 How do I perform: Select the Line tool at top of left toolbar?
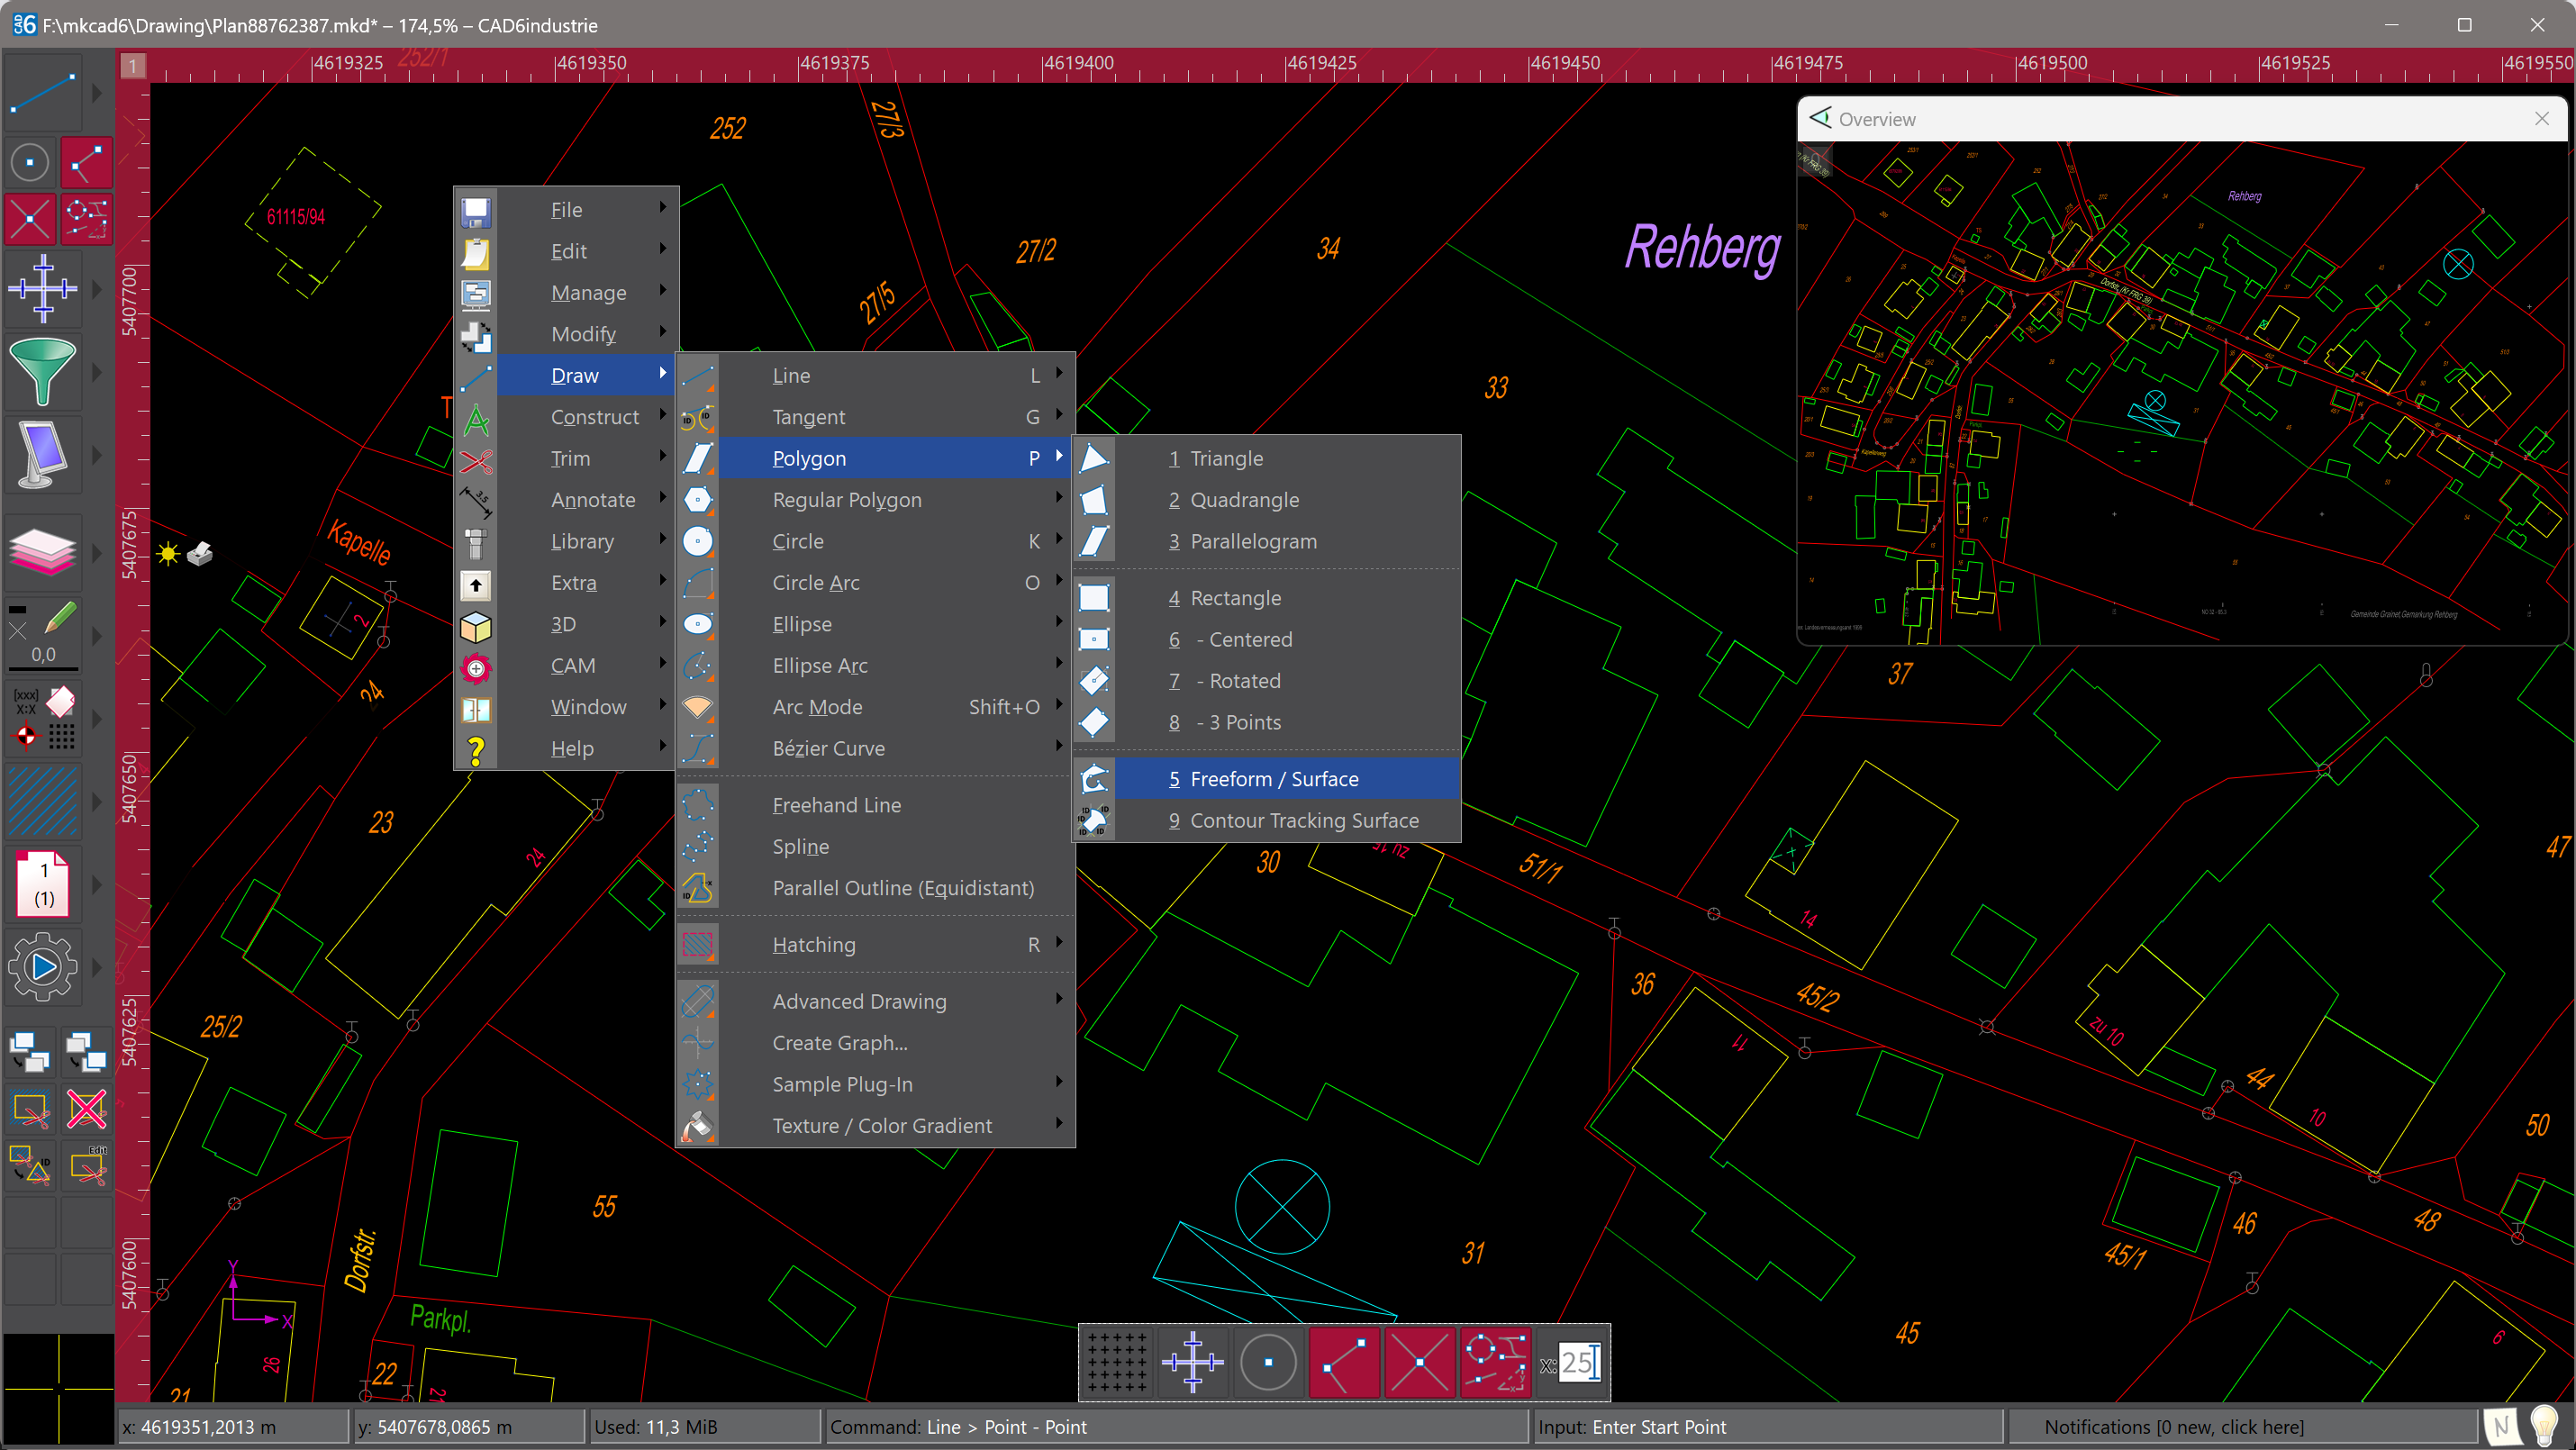[x=43, y=91]
